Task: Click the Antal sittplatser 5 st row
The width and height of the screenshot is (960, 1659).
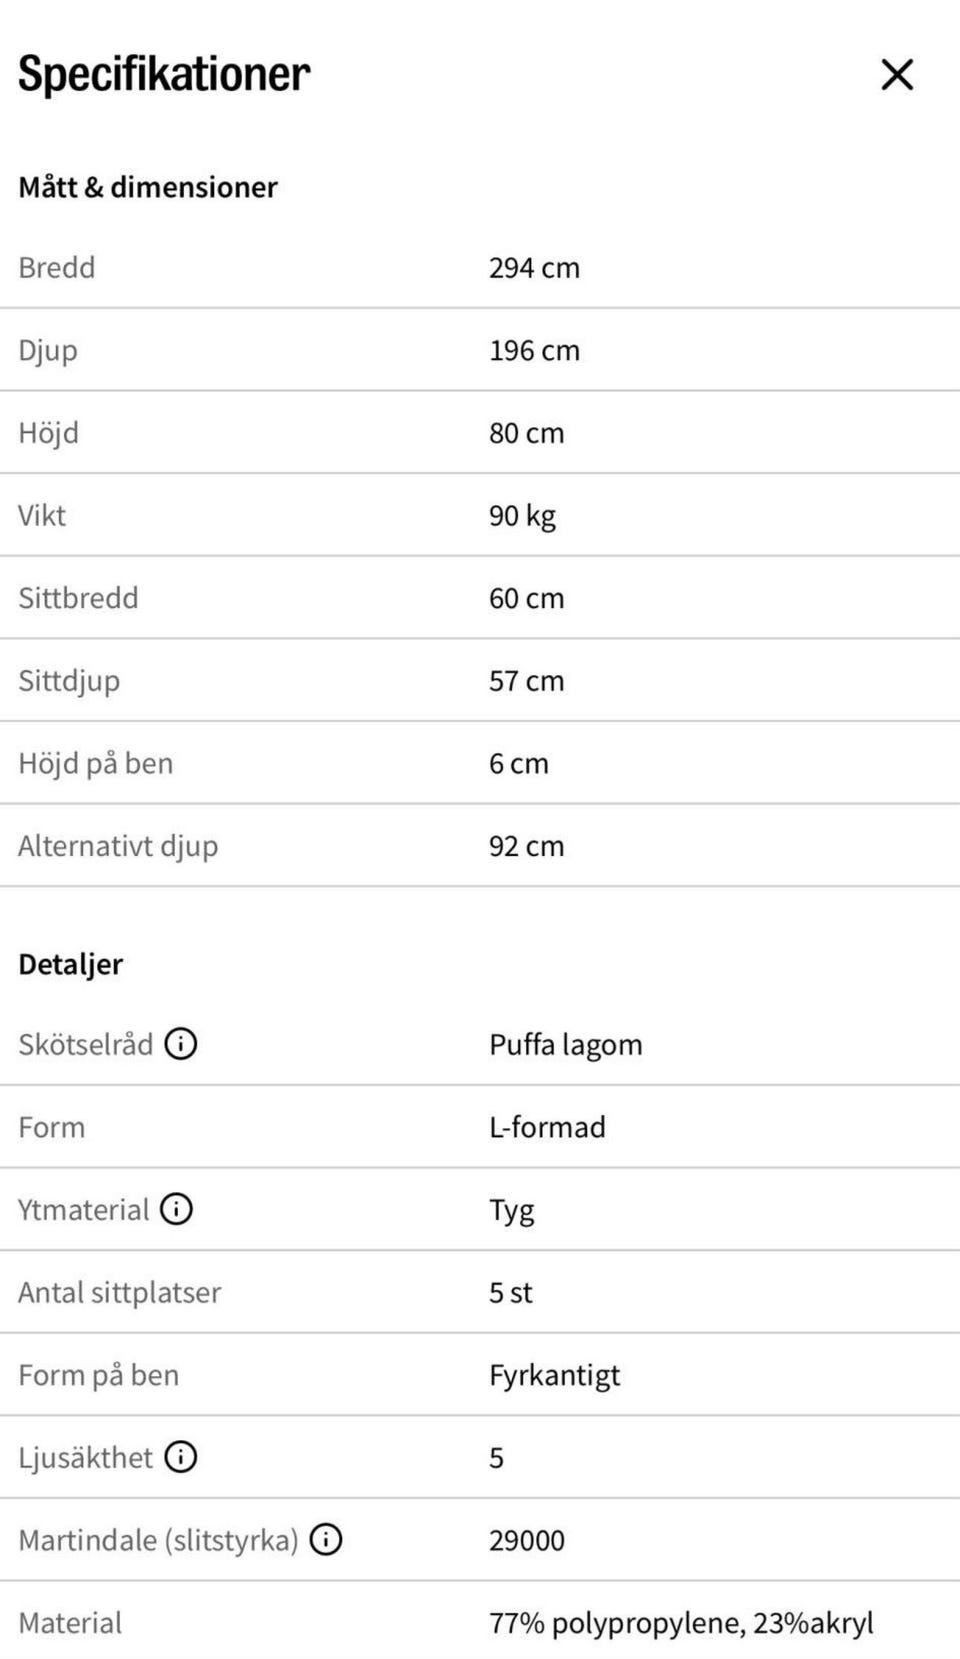Action: (x=480, y=1292)
